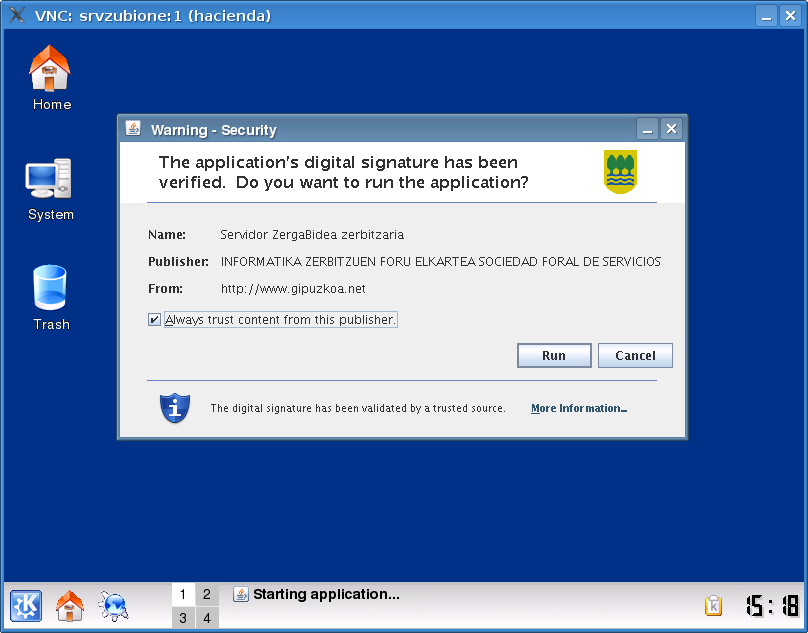Open the Trash desktop icon

click(x=50, y=289)
